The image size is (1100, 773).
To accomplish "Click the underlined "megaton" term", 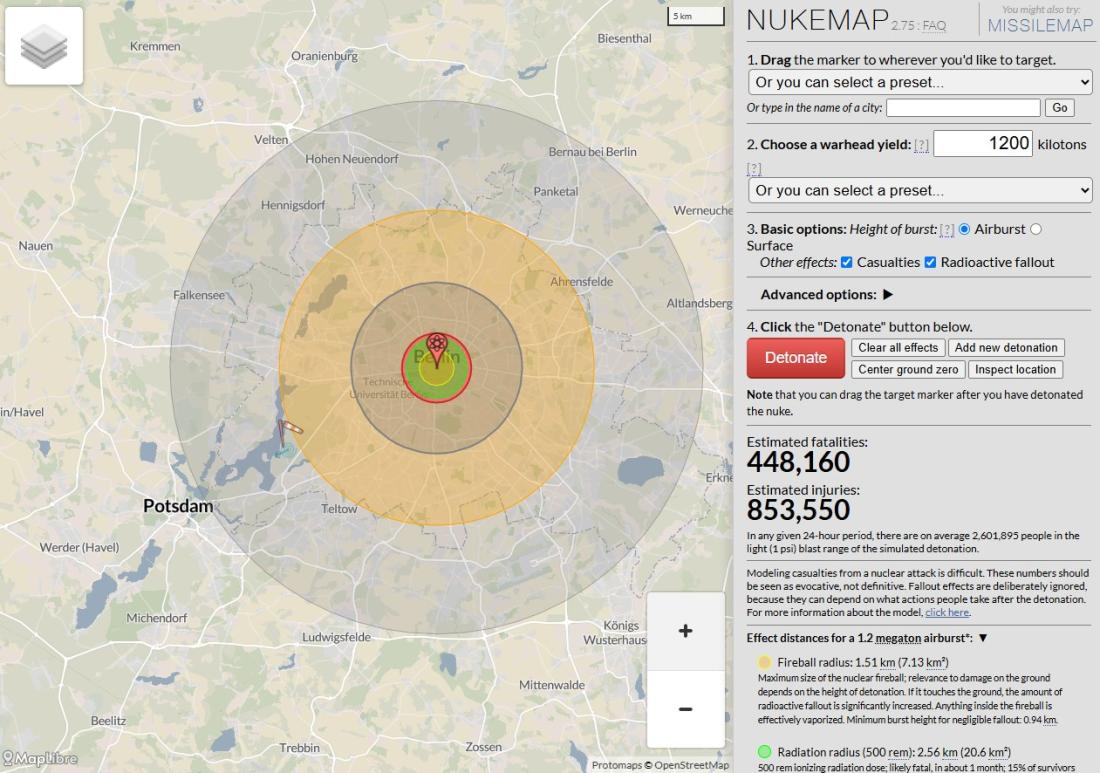I will click(x=898, y=638).
